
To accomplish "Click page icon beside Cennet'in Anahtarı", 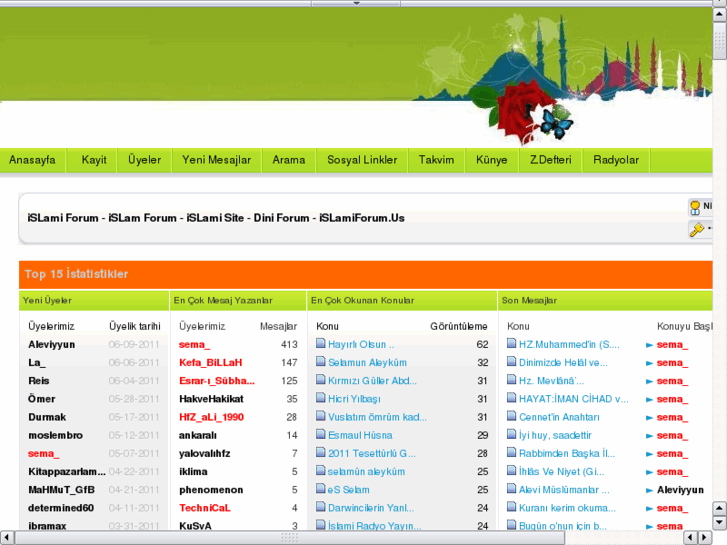I will [x=511, y=416].
